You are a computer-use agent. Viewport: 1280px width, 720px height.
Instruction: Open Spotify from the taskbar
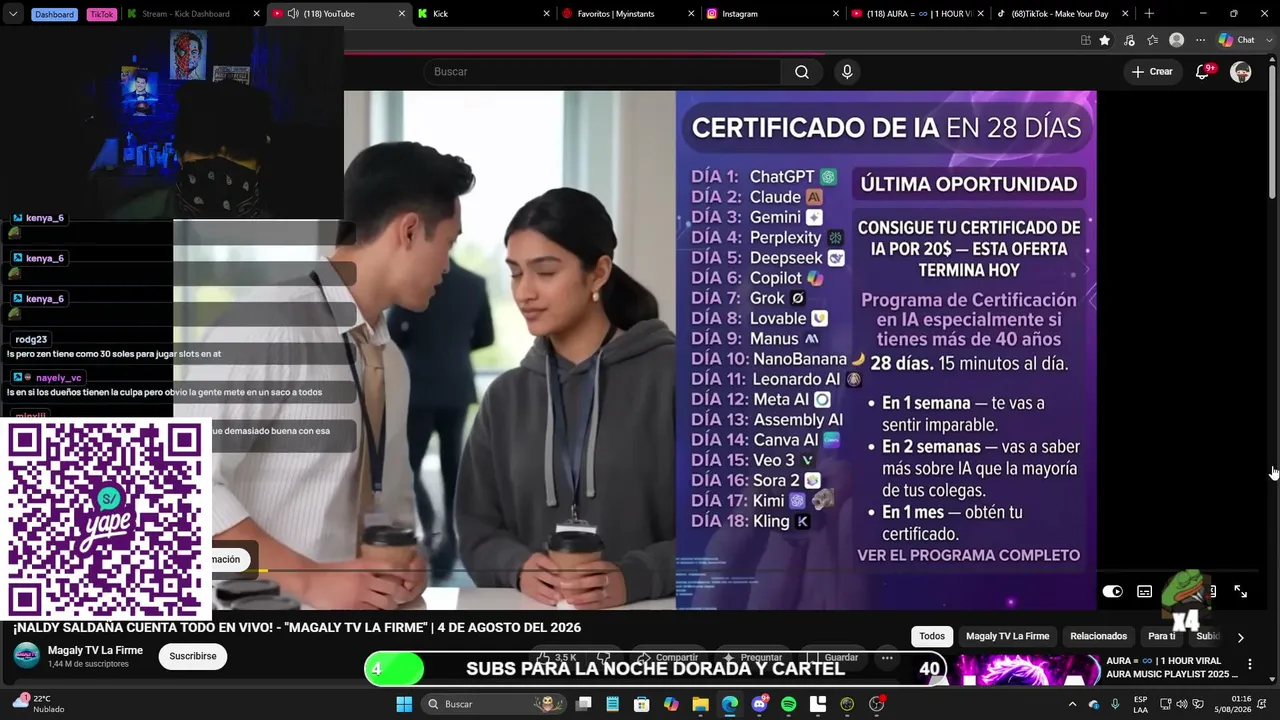tap(788, 704)
